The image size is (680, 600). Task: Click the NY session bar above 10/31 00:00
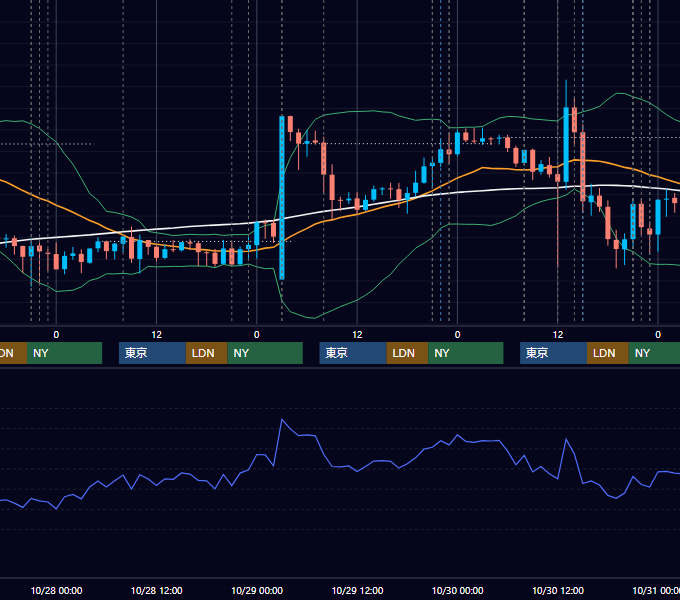[654, 353]
